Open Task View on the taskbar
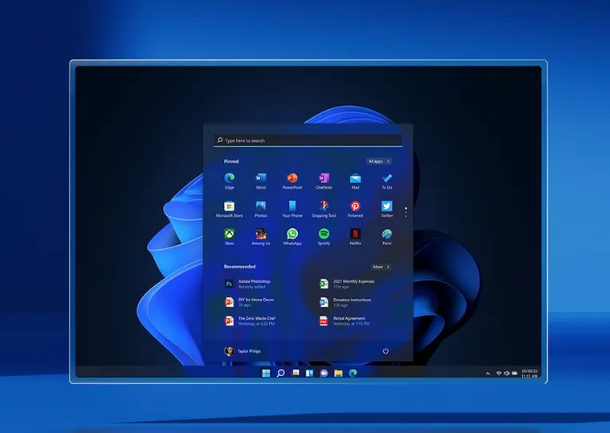 point(296,373)
